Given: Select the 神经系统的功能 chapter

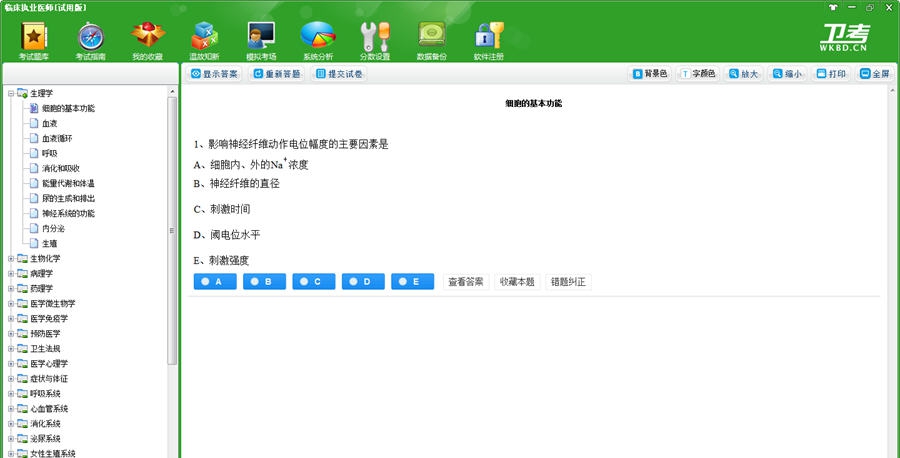Looking at the screenshot, I should pos(68,213).
